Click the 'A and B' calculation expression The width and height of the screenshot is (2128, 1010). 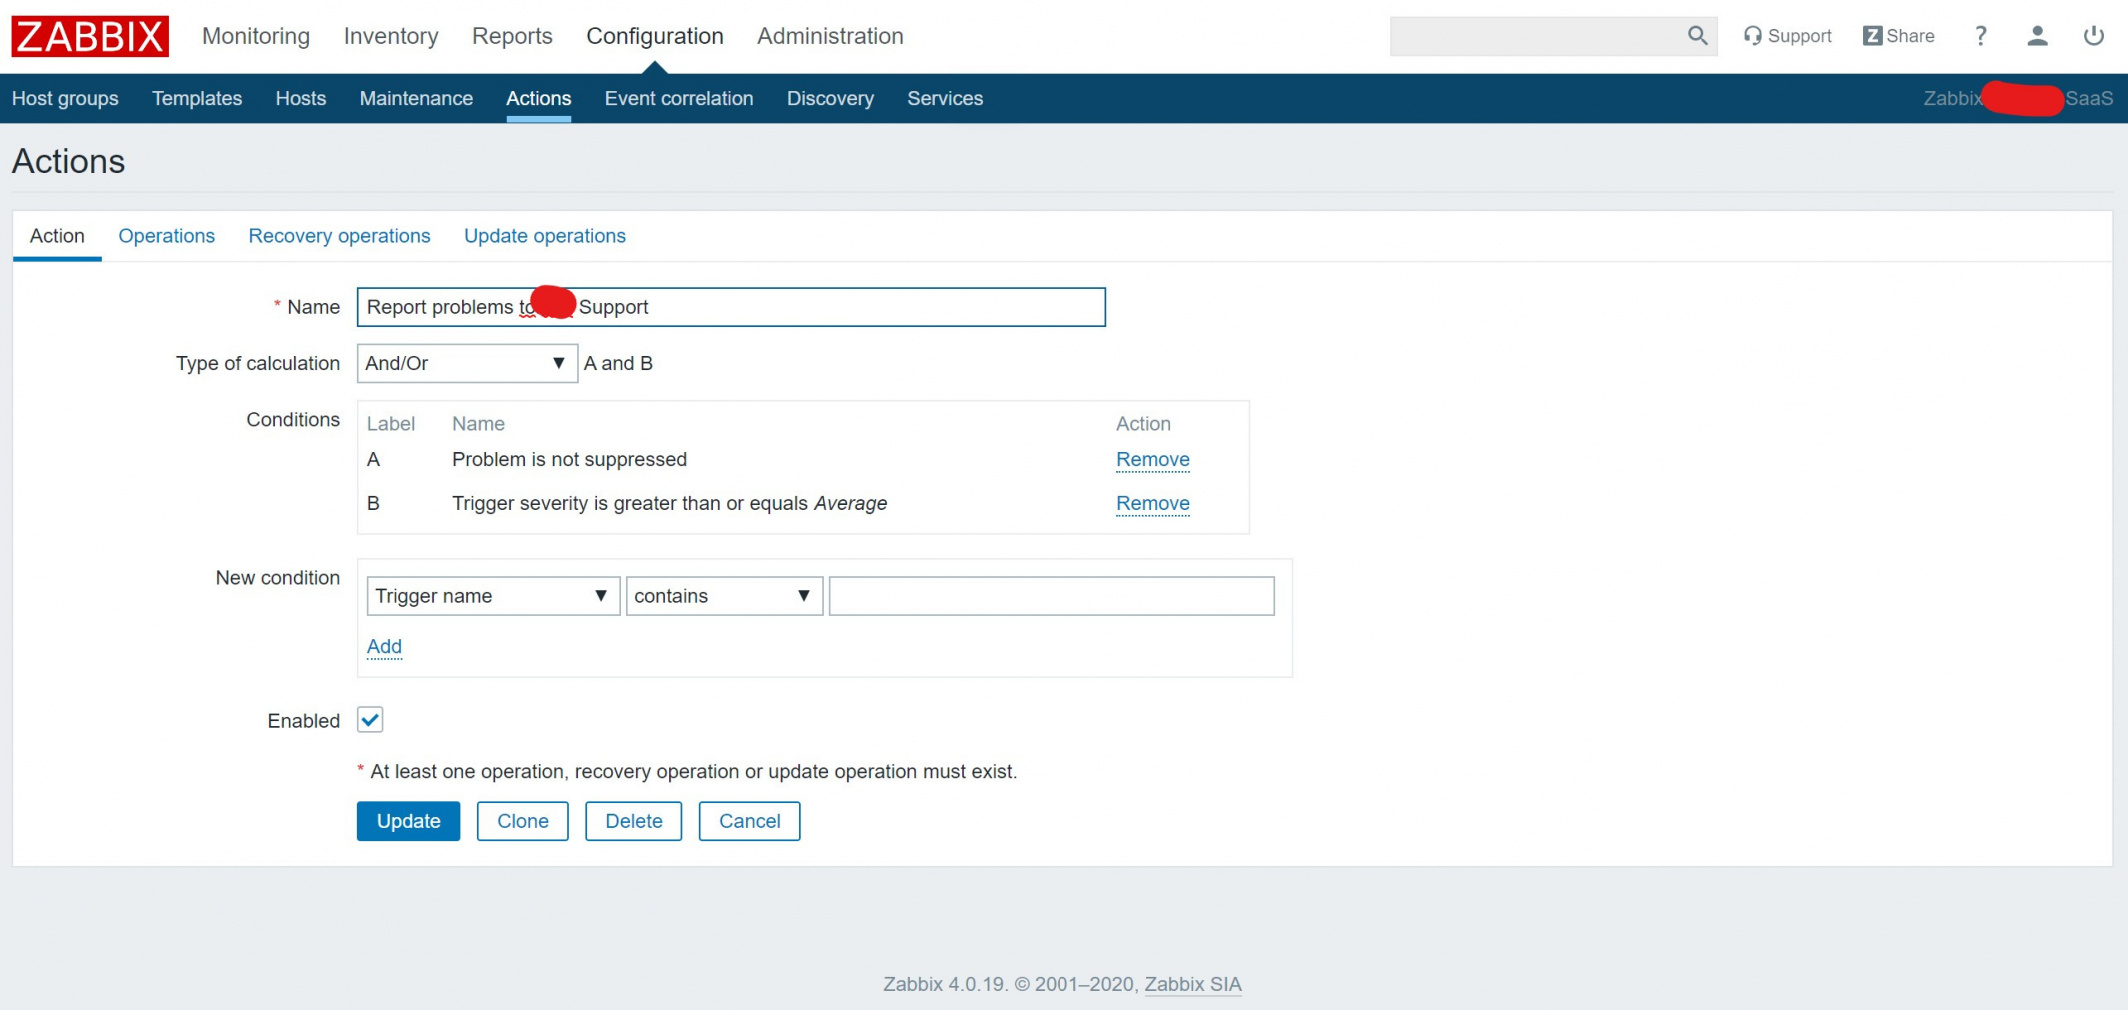click(618, 364)
